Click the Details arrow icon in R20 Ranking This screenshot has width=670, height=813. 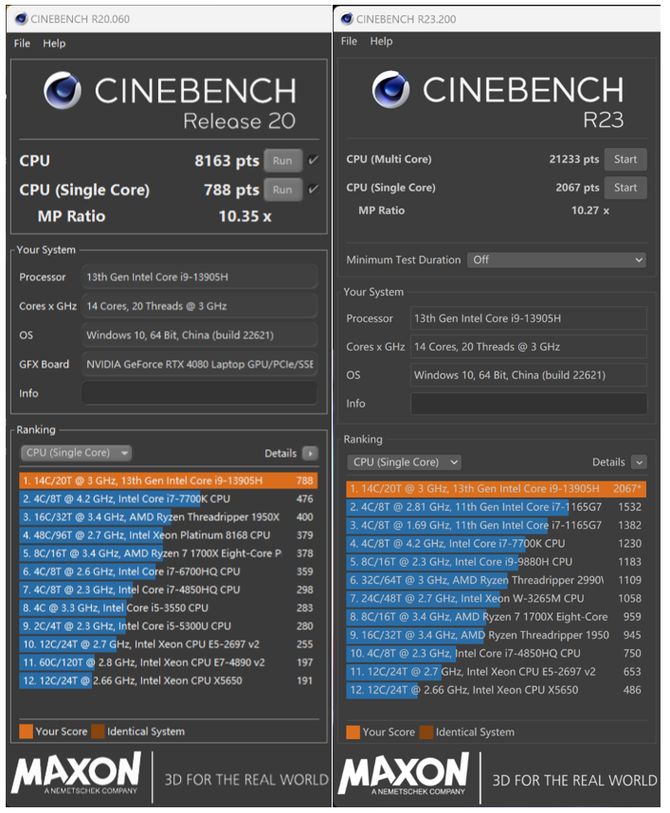tap(310, 454)
